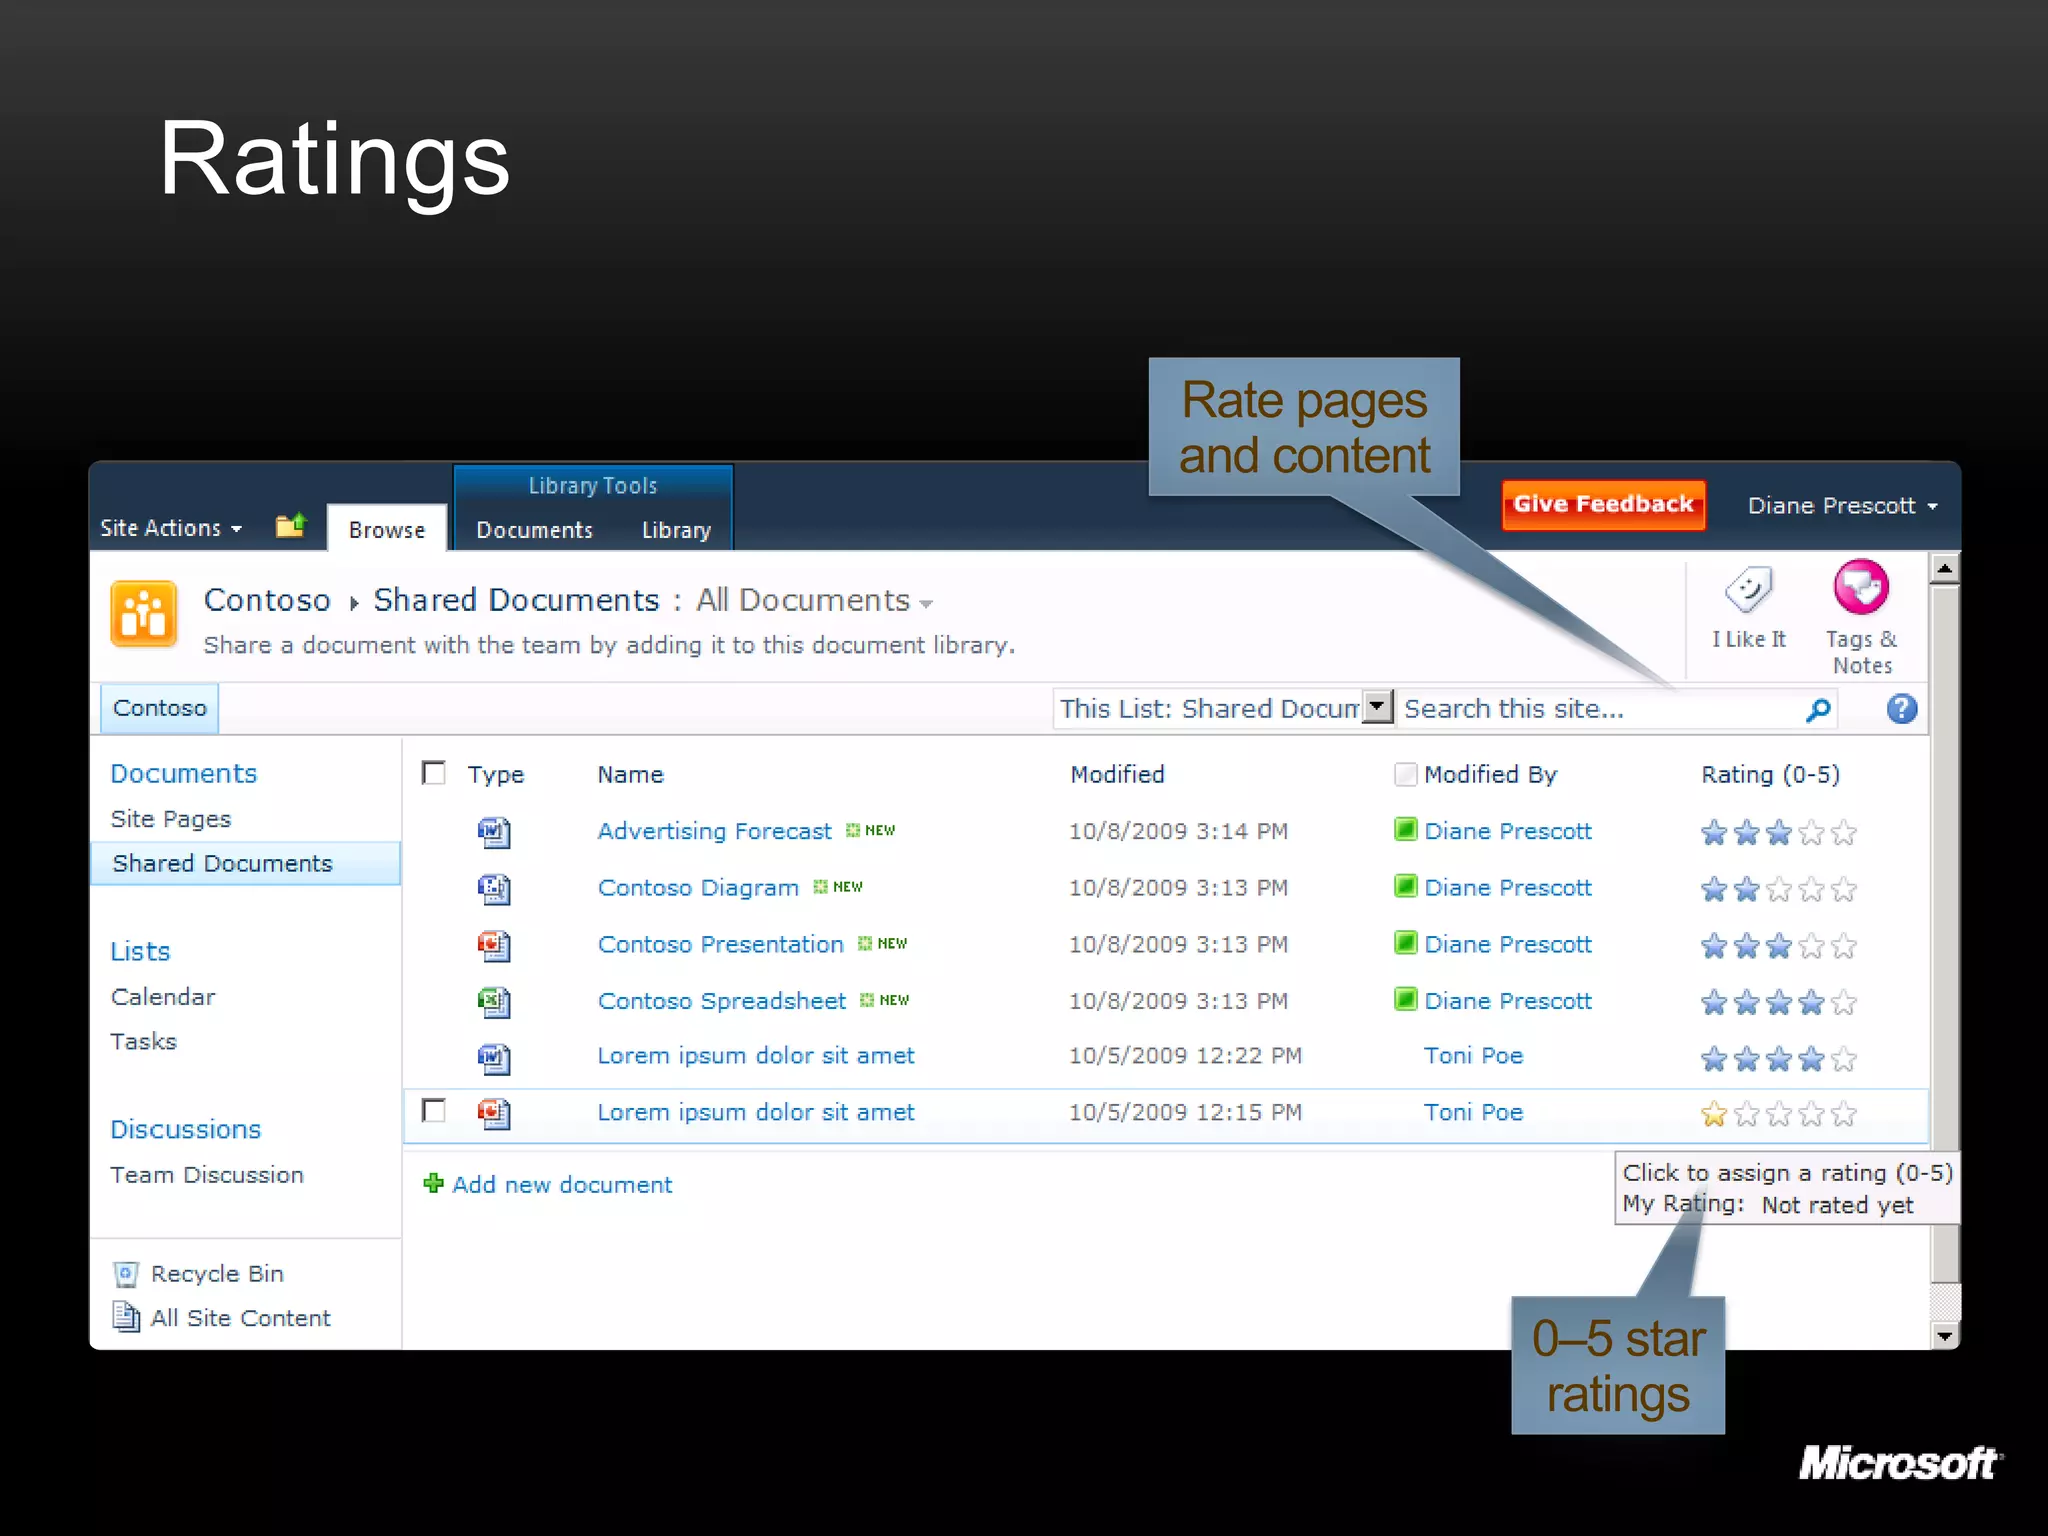Click the Contoso site logo icon
Image resolution: width=2048 pixels, height=1536 pixels.
click(x=144, y=614)
